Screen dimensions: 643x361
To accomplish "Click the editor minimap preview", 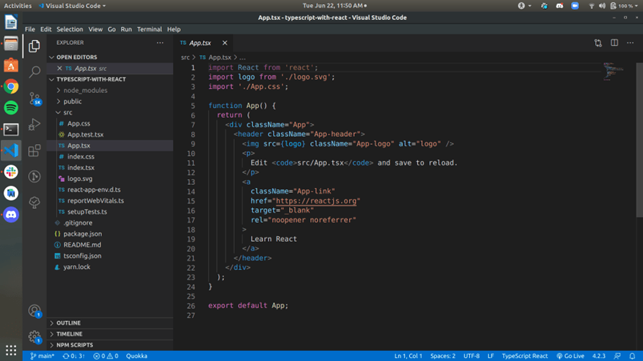I will click(x=613, y=72).
